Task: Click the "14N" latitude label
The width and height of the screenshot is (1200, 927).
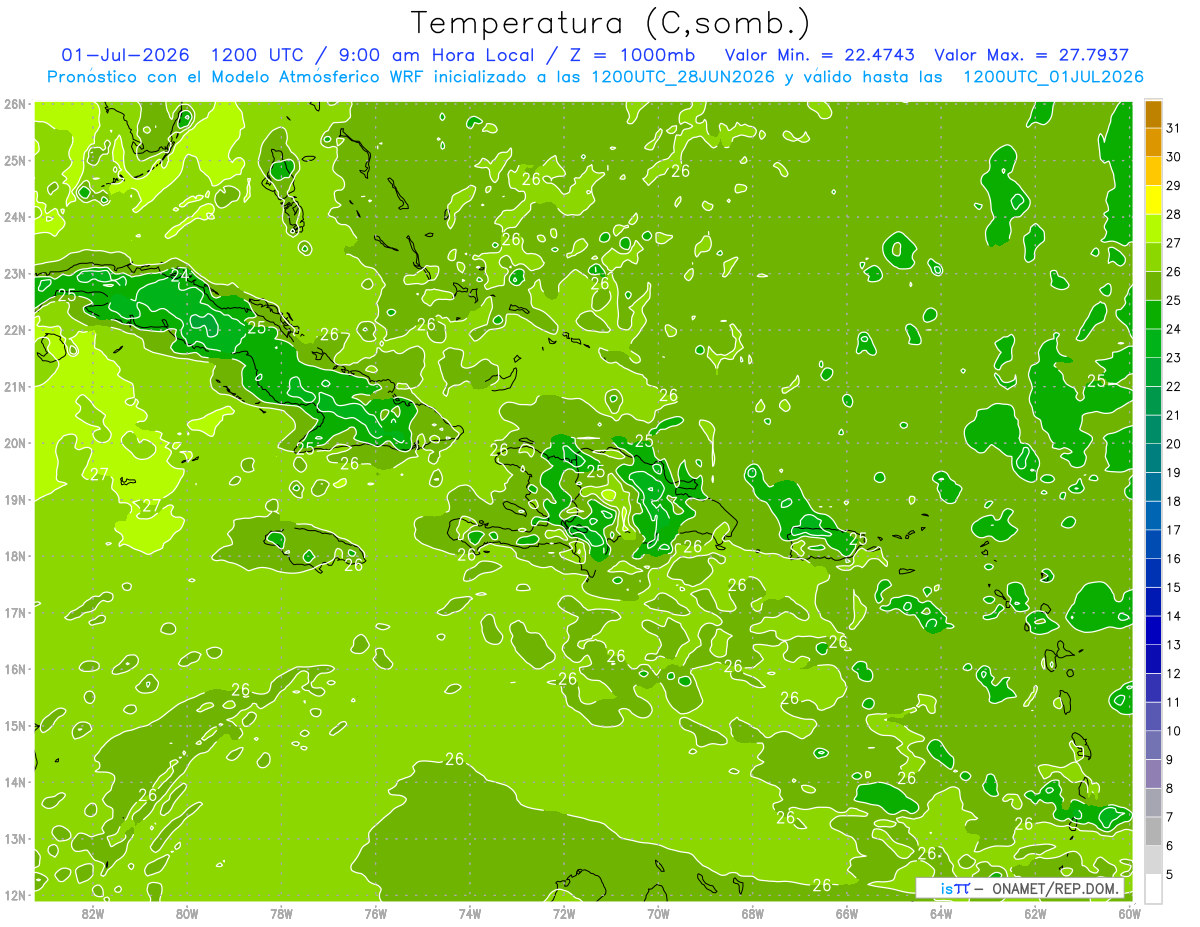Action: pos(15,782)
